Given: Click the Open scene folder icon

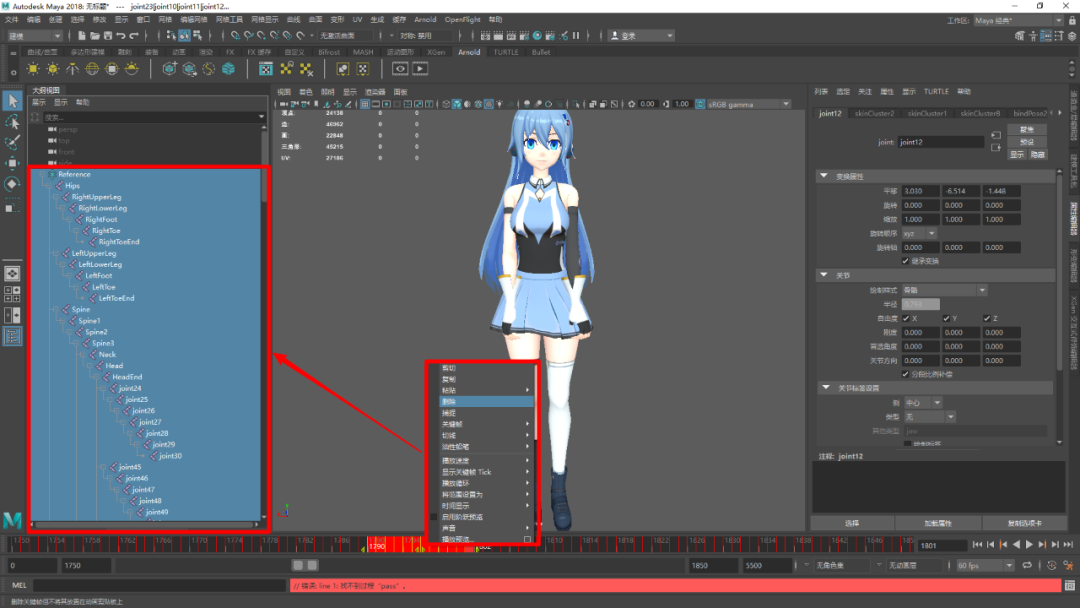Looking at the screenshot, I should pyautogui.click(x=95, y=36).
